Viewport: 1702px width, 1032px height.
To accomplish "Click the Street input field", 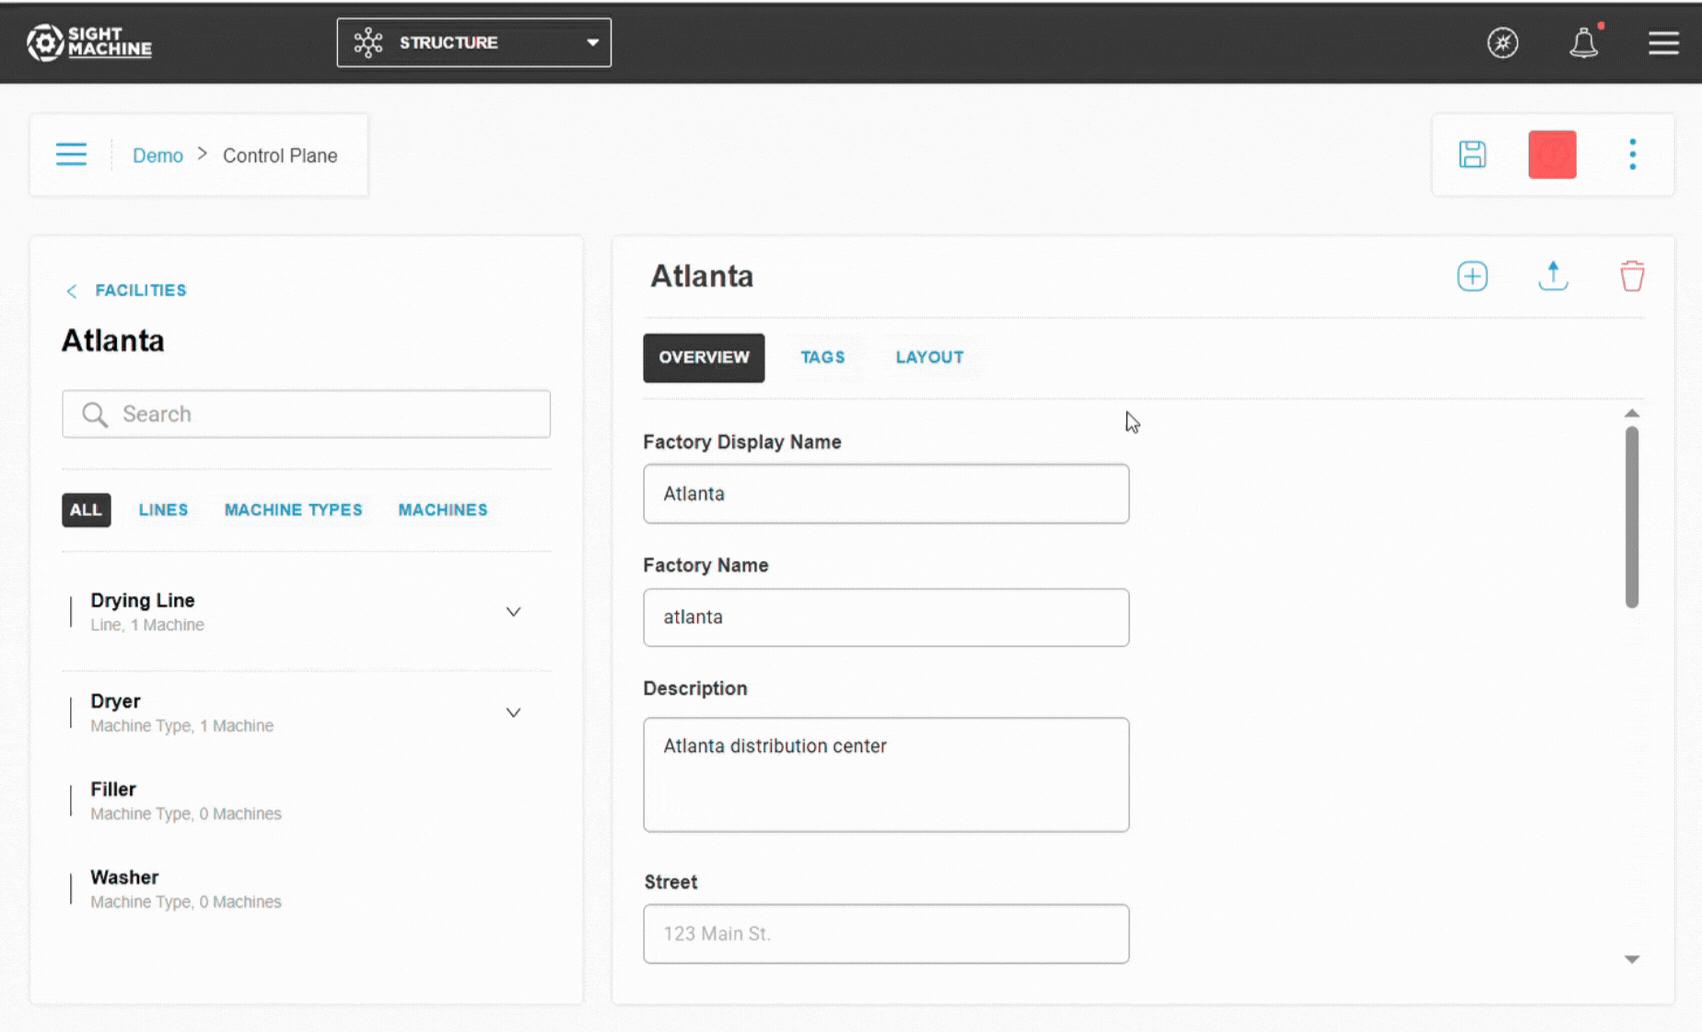I will coord(886,934).
